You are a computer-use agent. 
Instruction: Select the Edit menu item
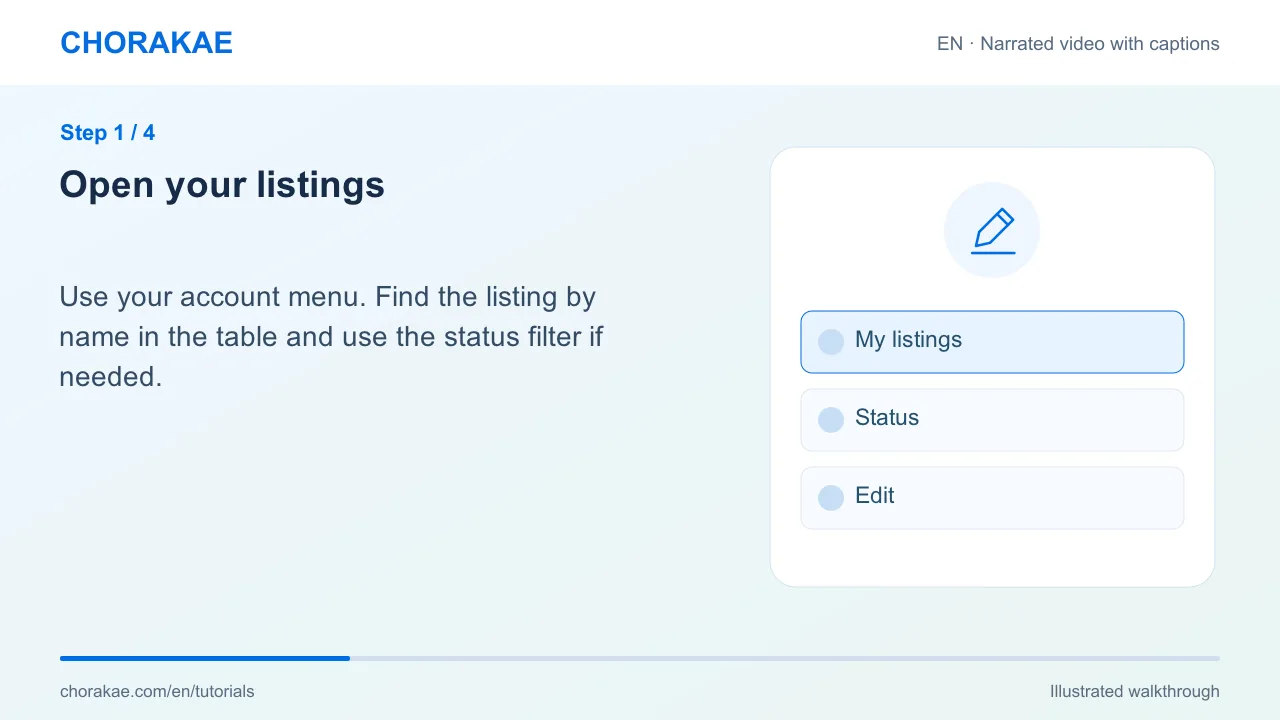click(x=992, y=498)
